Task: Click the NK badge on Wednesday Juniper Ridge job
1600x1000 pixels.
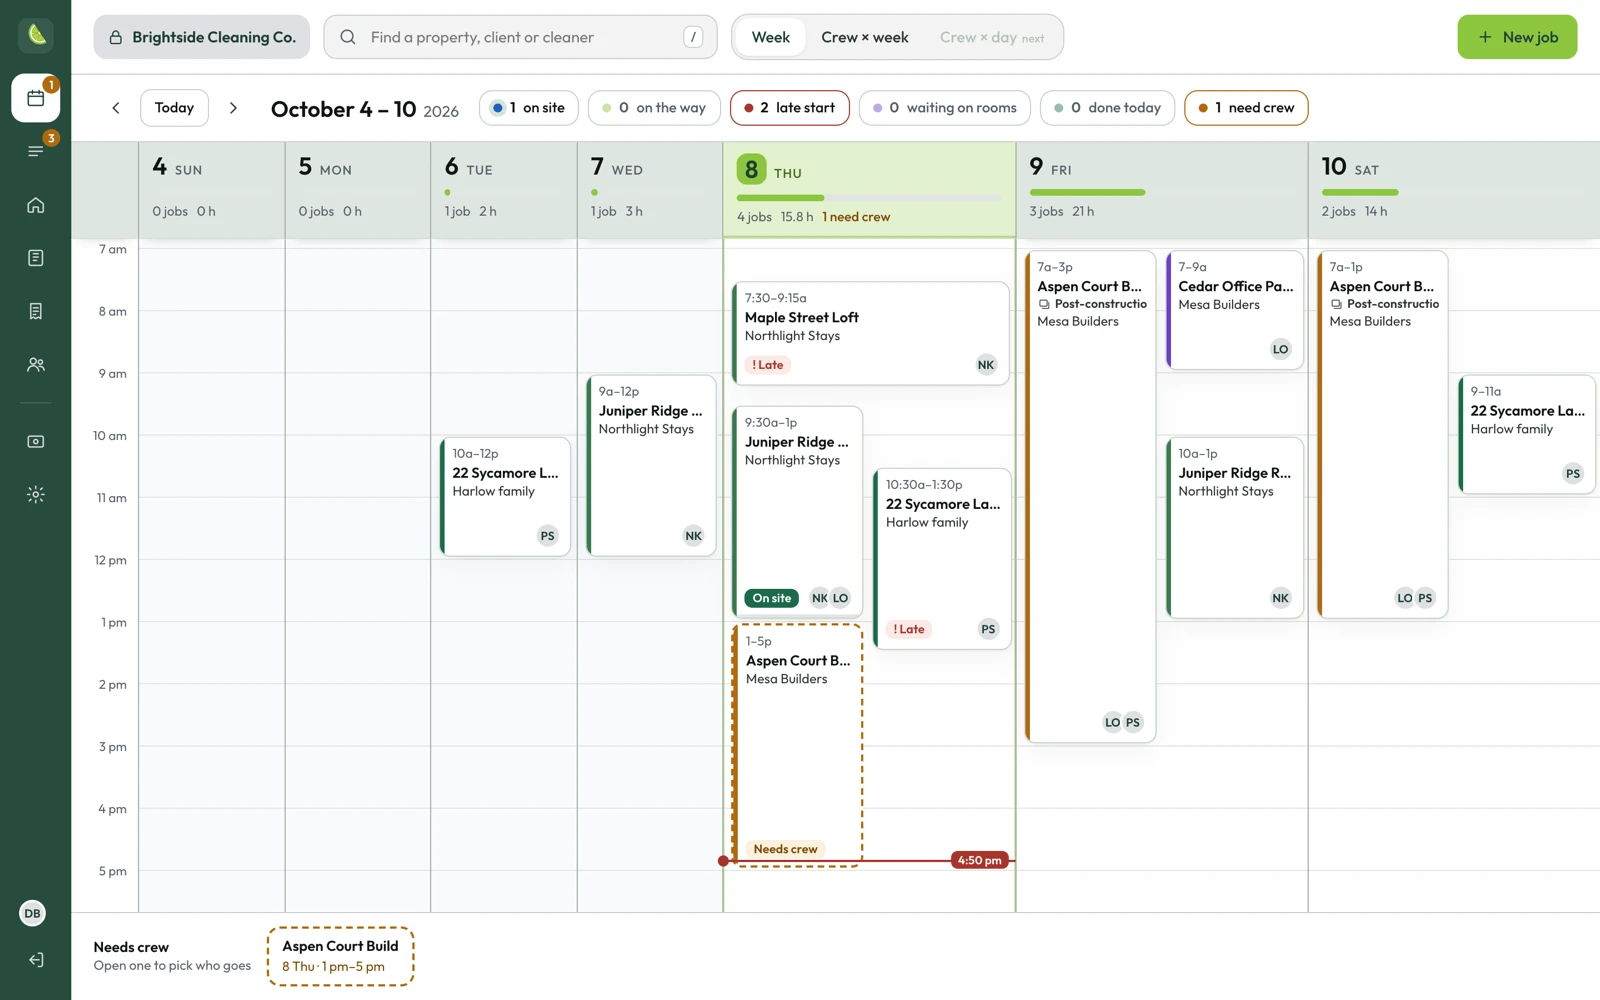Action: 693,536
